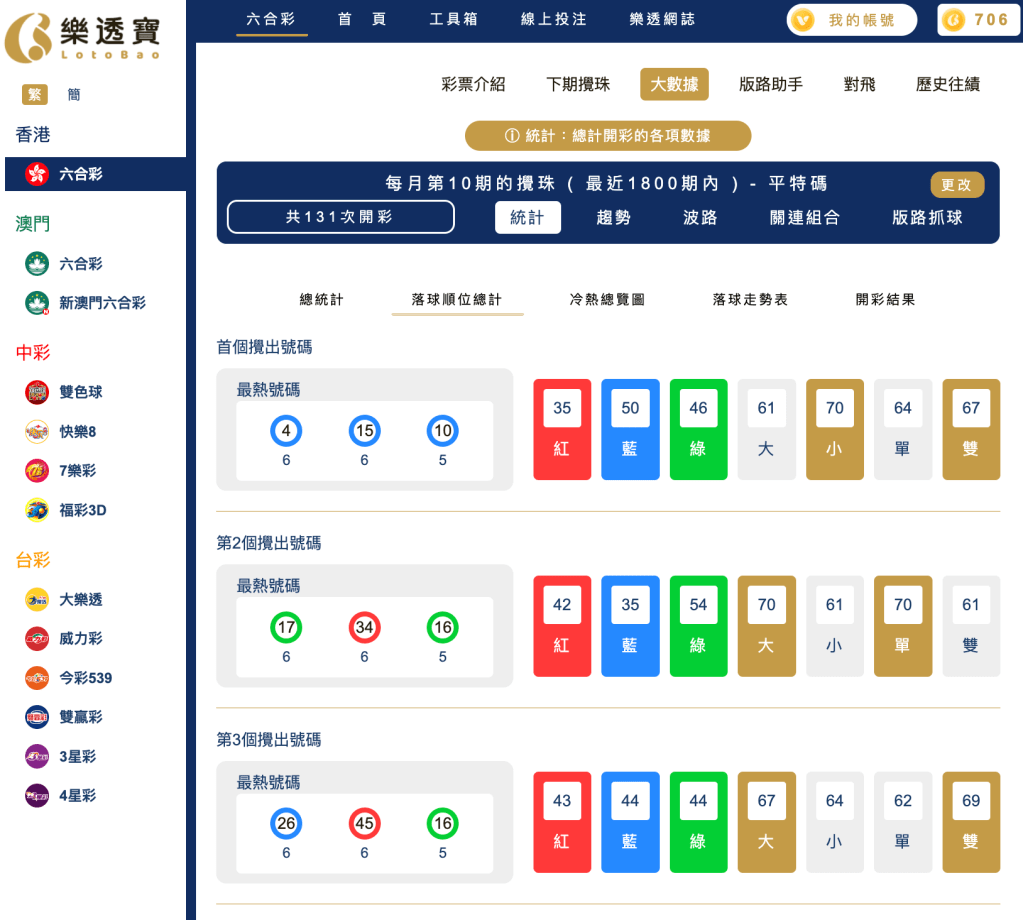The image size is (1023, 920).
Task: Switch statistics view to 趨勢
Action: pos(613,217)
